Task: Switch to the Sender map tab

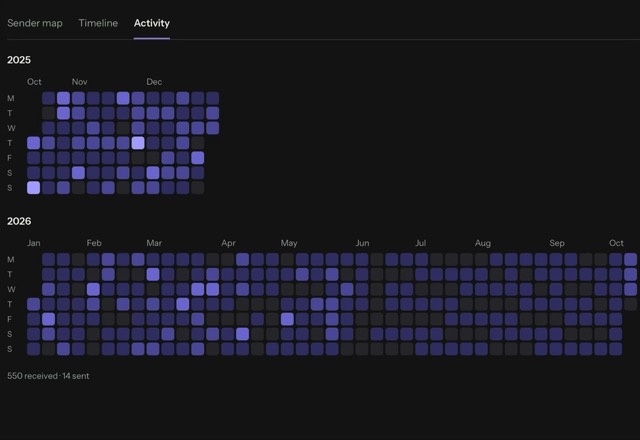Action: pyautogui.click(x=35, y=23)
